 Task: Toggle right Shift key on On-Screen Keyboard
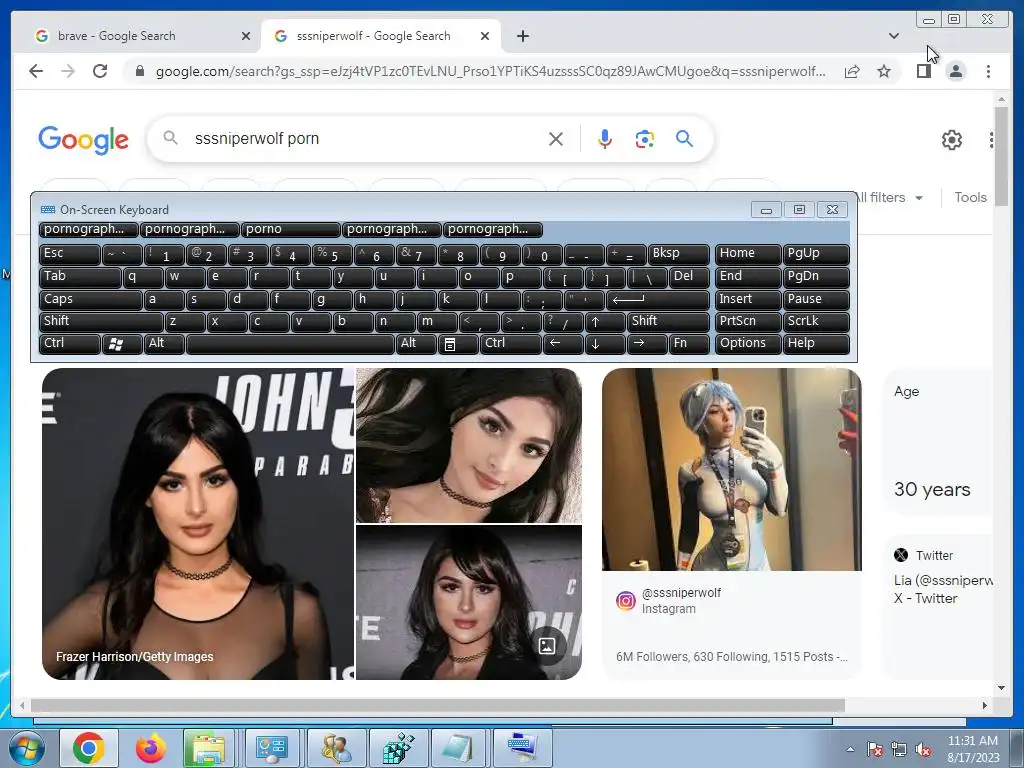pyautogui.click(x=668, y=322)
